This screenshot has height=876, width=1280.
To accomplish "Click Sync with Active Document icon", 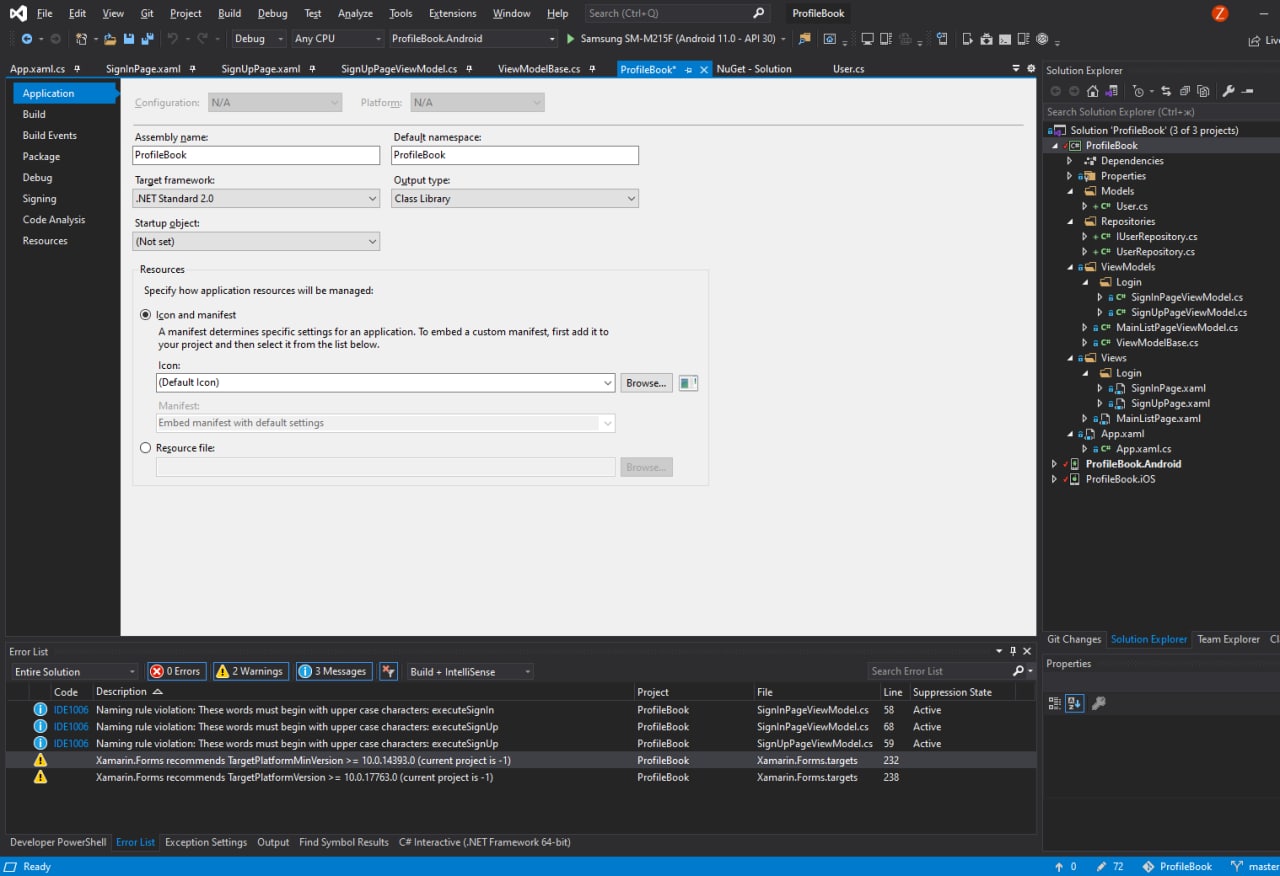I will [1166, 91].
